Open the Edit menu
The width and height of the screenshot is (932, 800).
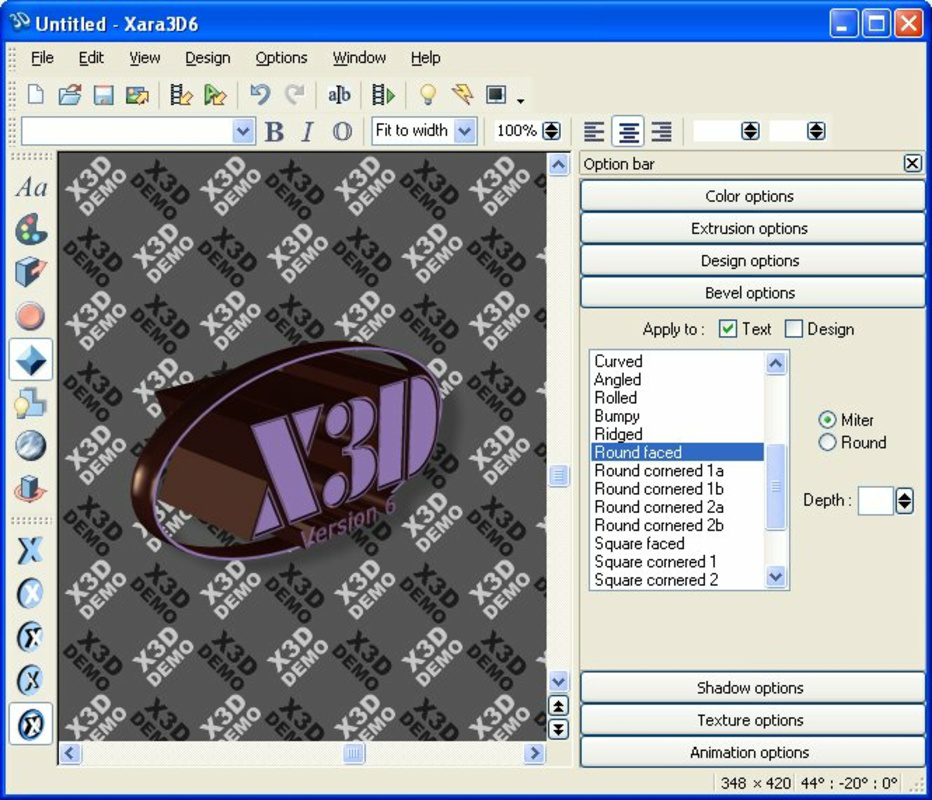pos(91,58)
